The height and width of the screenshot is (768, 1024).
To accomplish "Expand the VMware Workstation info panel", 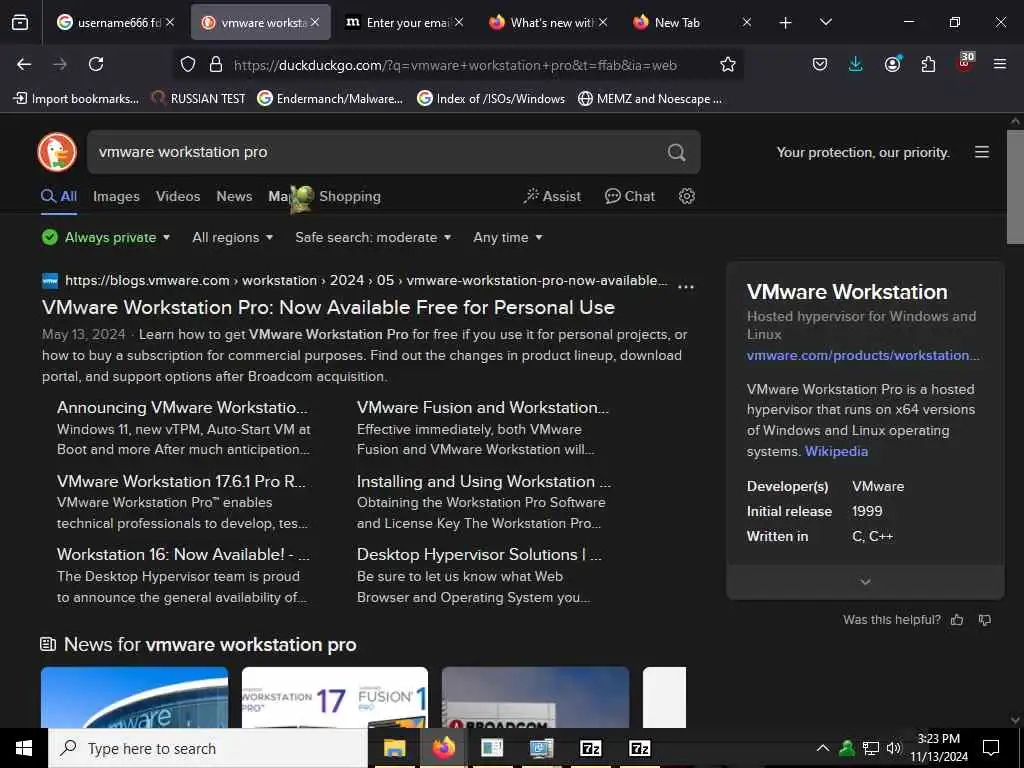I will (865, 581).
